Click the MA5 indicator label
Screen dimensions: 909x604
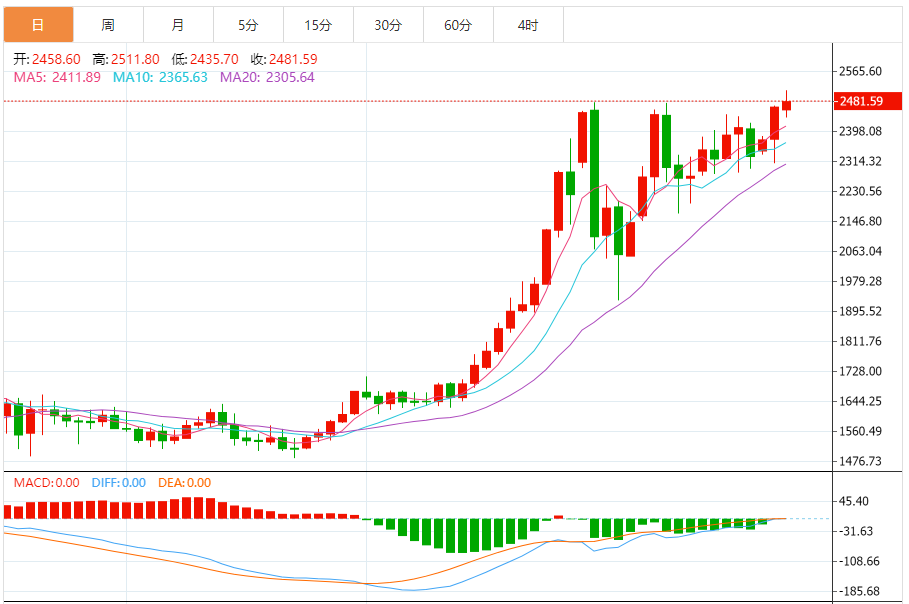(57, 77)
